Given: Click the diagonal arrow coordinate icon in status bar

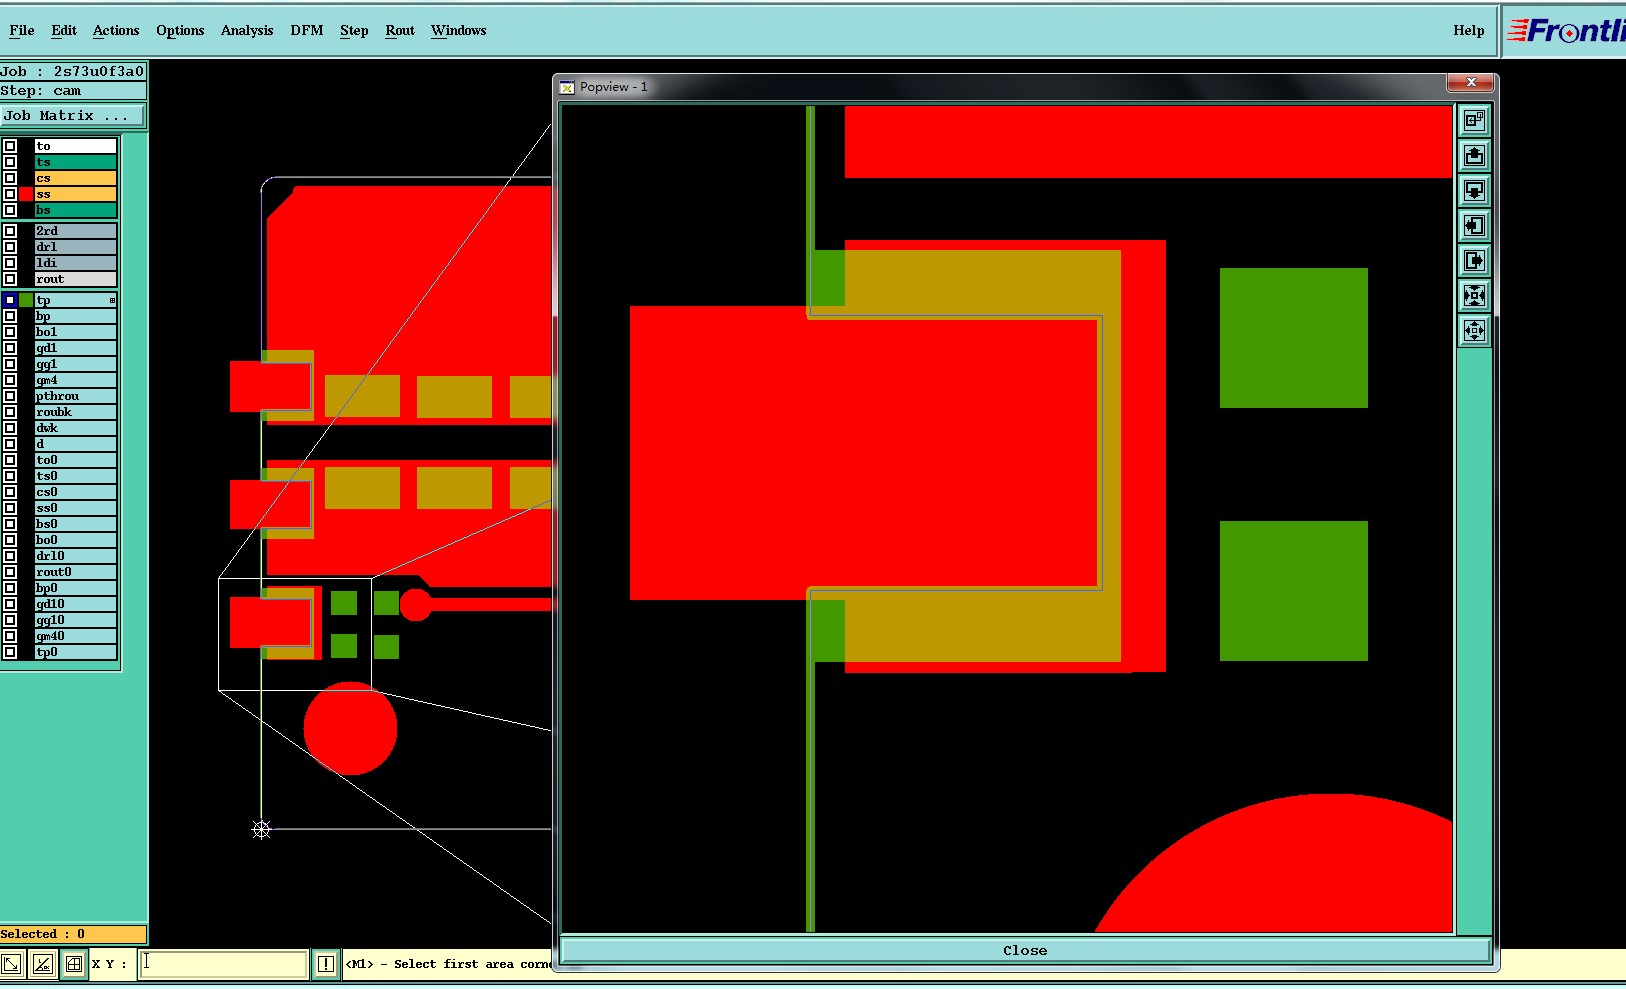Looking at the screenshot, I should coord(11,964).
